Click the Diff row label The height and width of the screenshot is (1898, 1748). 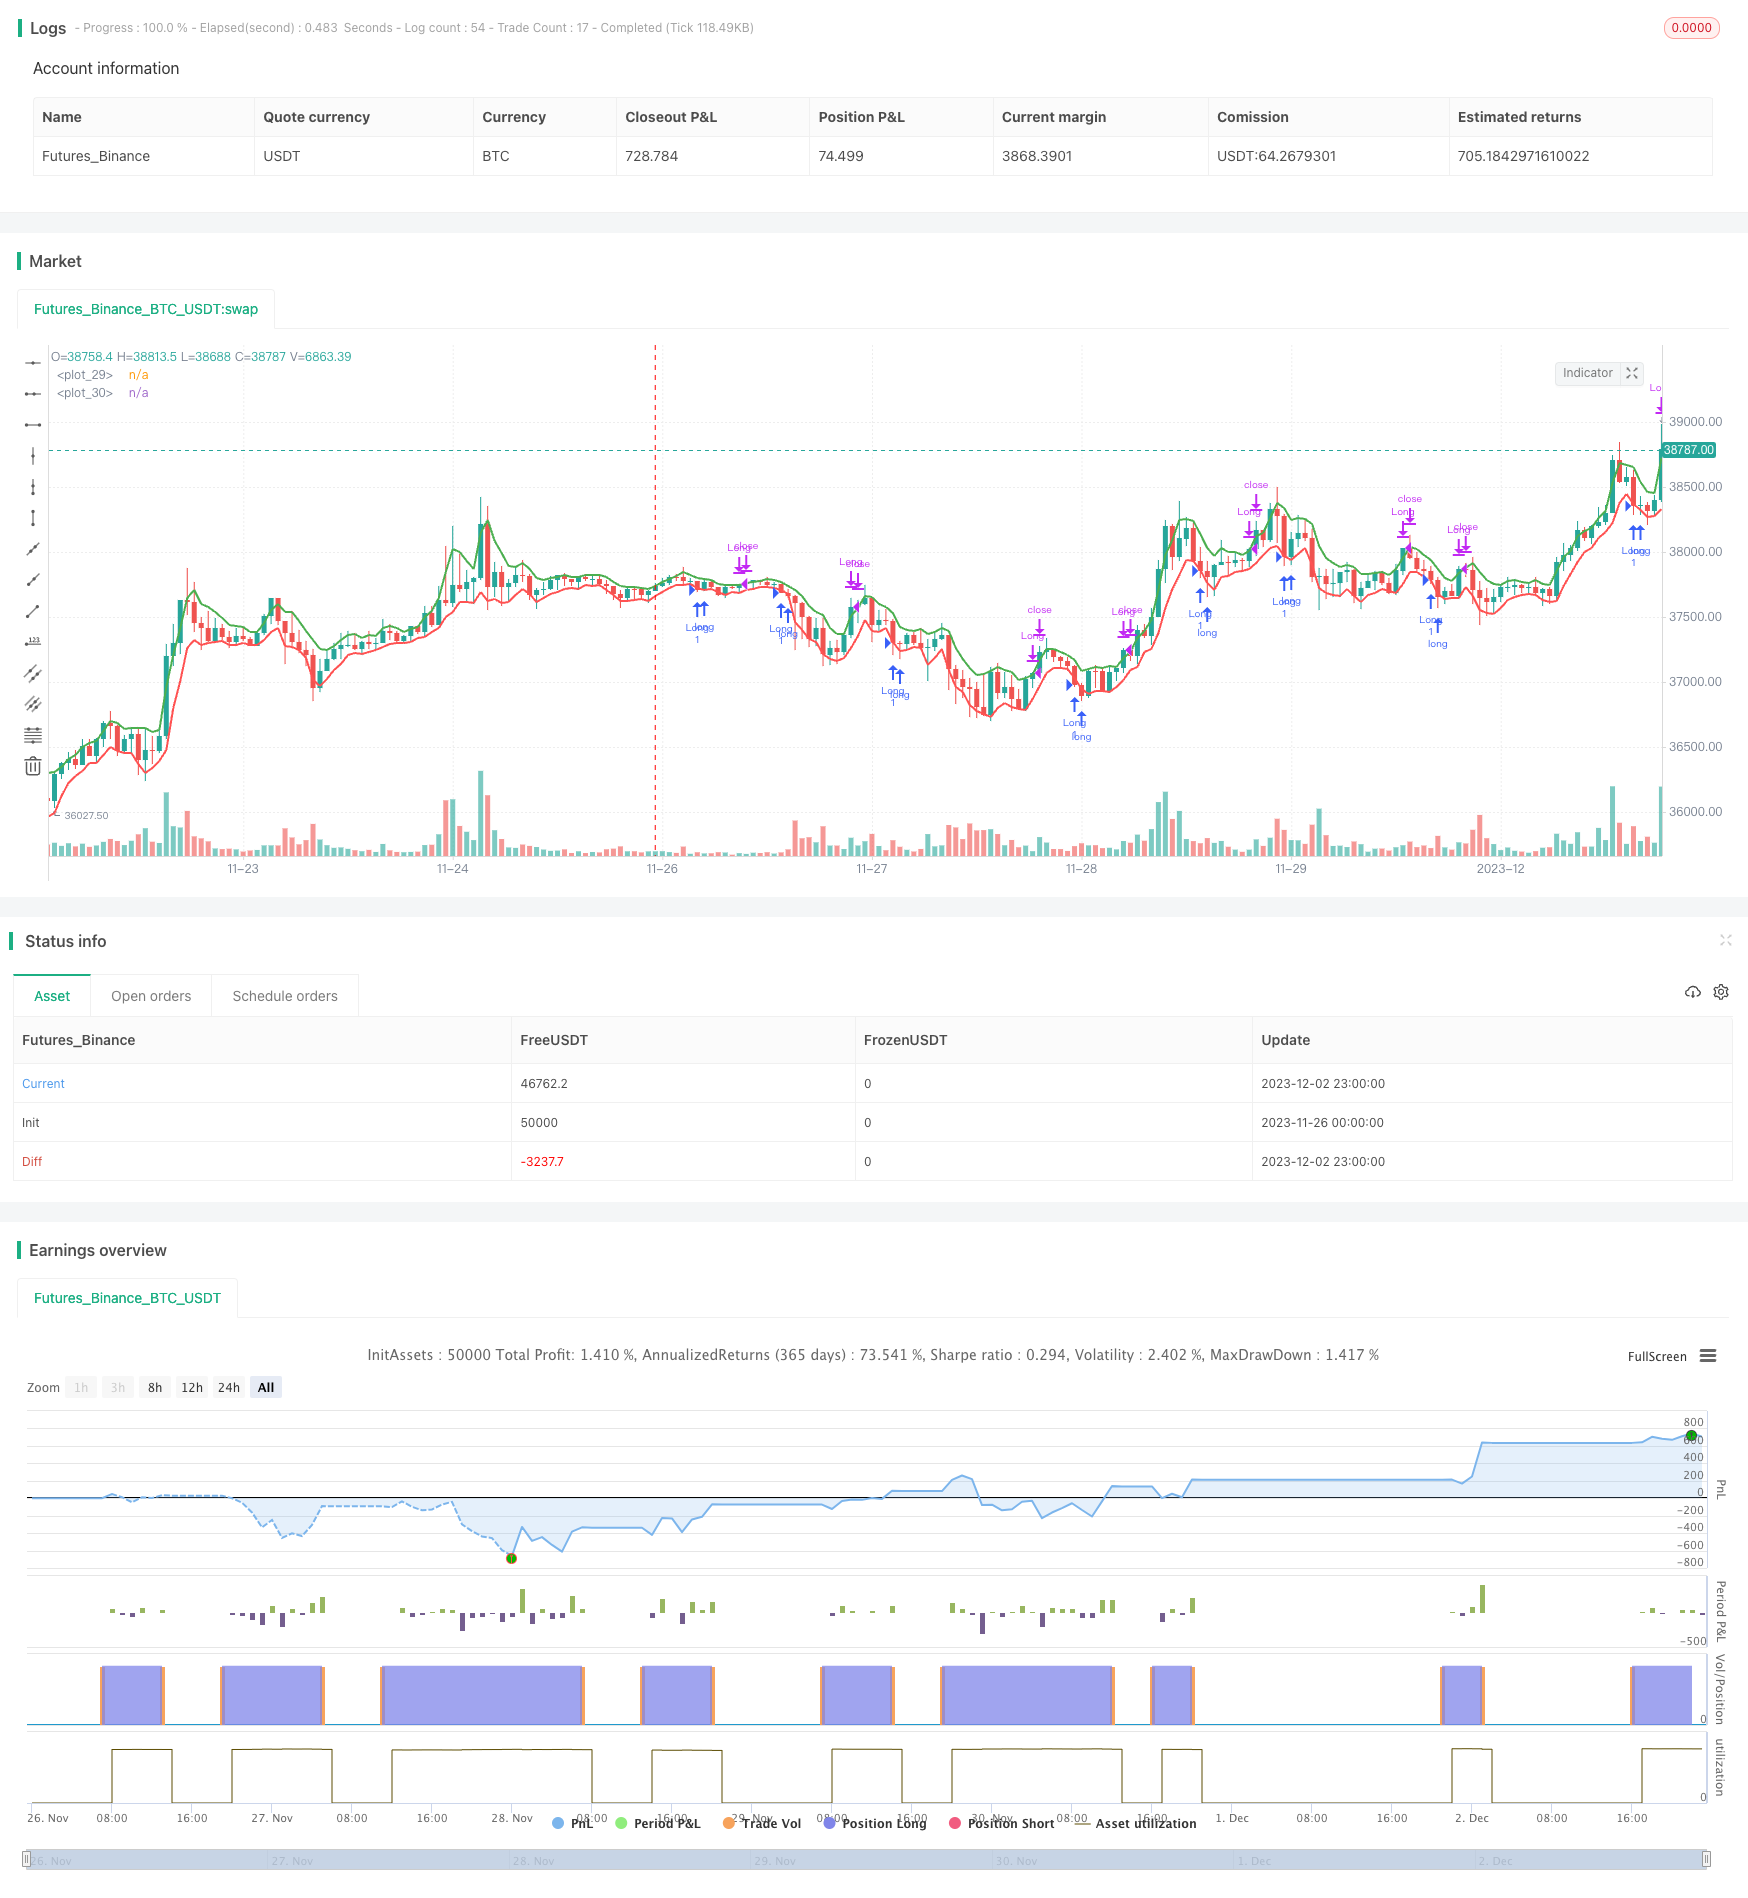click(x=32, y=1162)
